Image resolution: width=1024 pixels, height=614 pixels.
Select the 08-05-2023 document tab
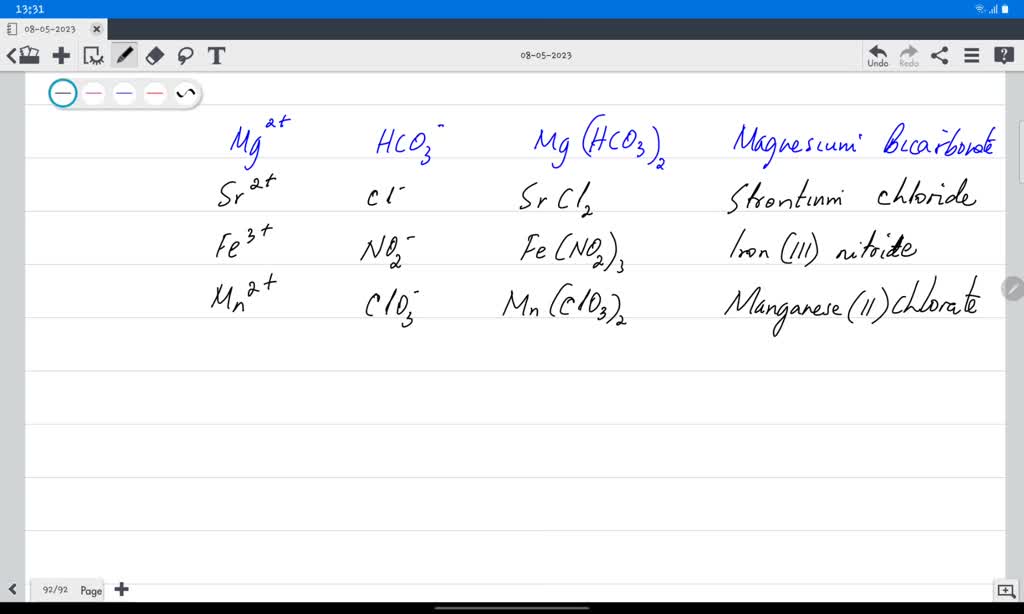[50, 29]
